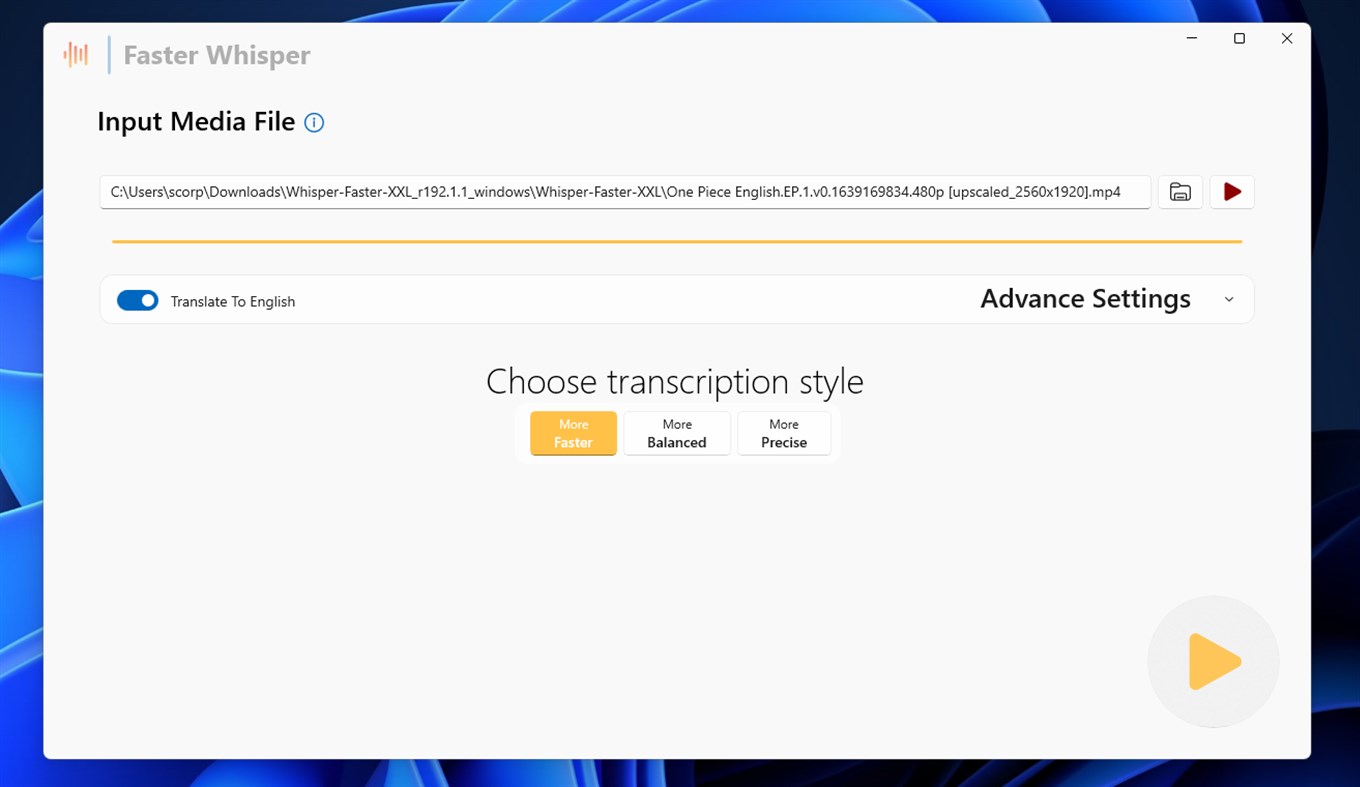The width and height of the screenshot is (1360, 787).
Task: Click the Faster Whisper title text
Action: tap(217, 55)
